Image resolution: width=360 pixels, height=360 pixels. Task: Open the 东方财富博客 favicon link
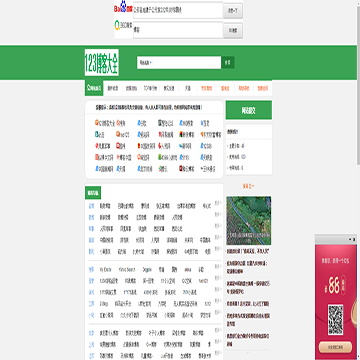(x=211, y=135)
